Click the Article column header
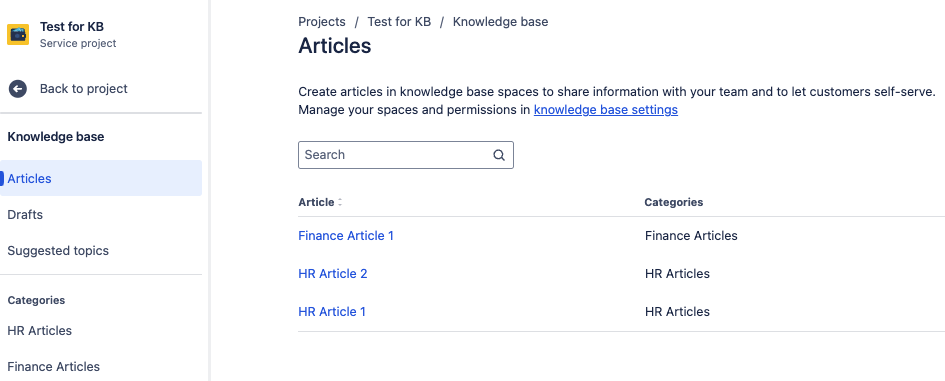945x381 pixels. pyautogui.click(x=316, y=202)
